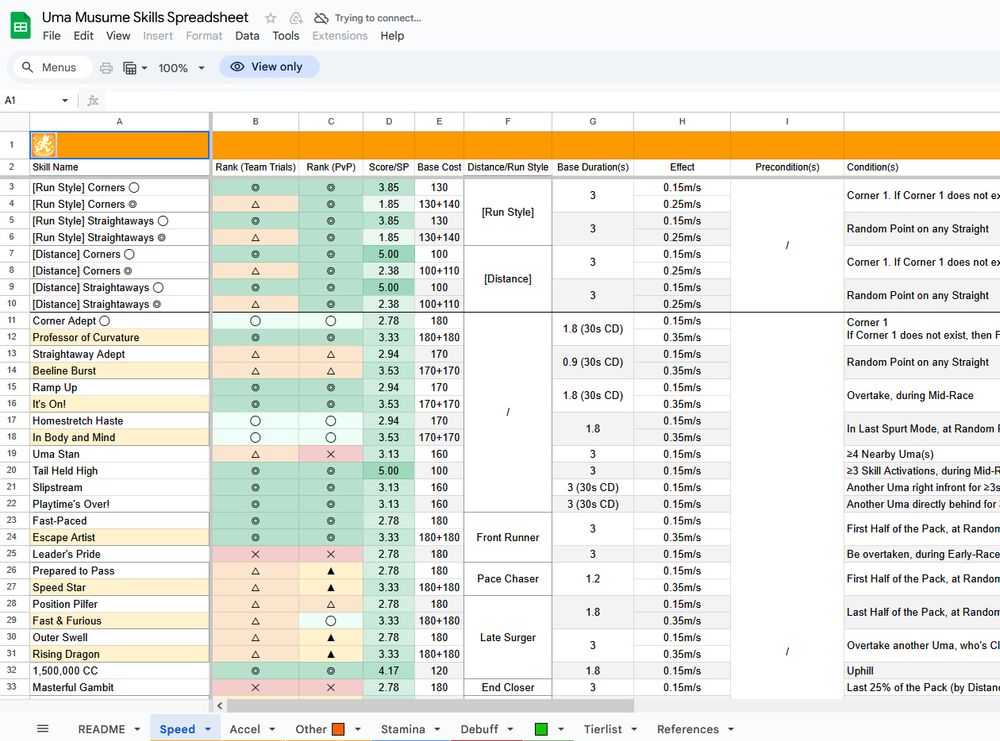Open the Stamina tab dropdown arrow
The width and height of the screenshot is (1000, 741).
tap(437, 729)
